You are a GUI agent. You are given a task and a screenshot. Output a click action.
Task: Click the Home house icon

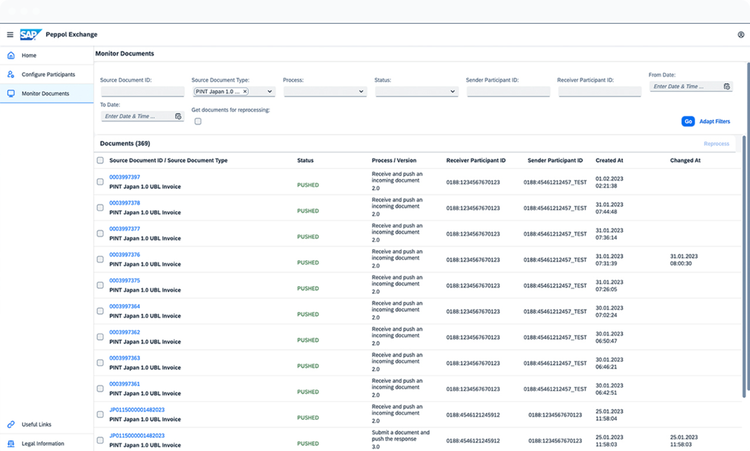point(11,55)
